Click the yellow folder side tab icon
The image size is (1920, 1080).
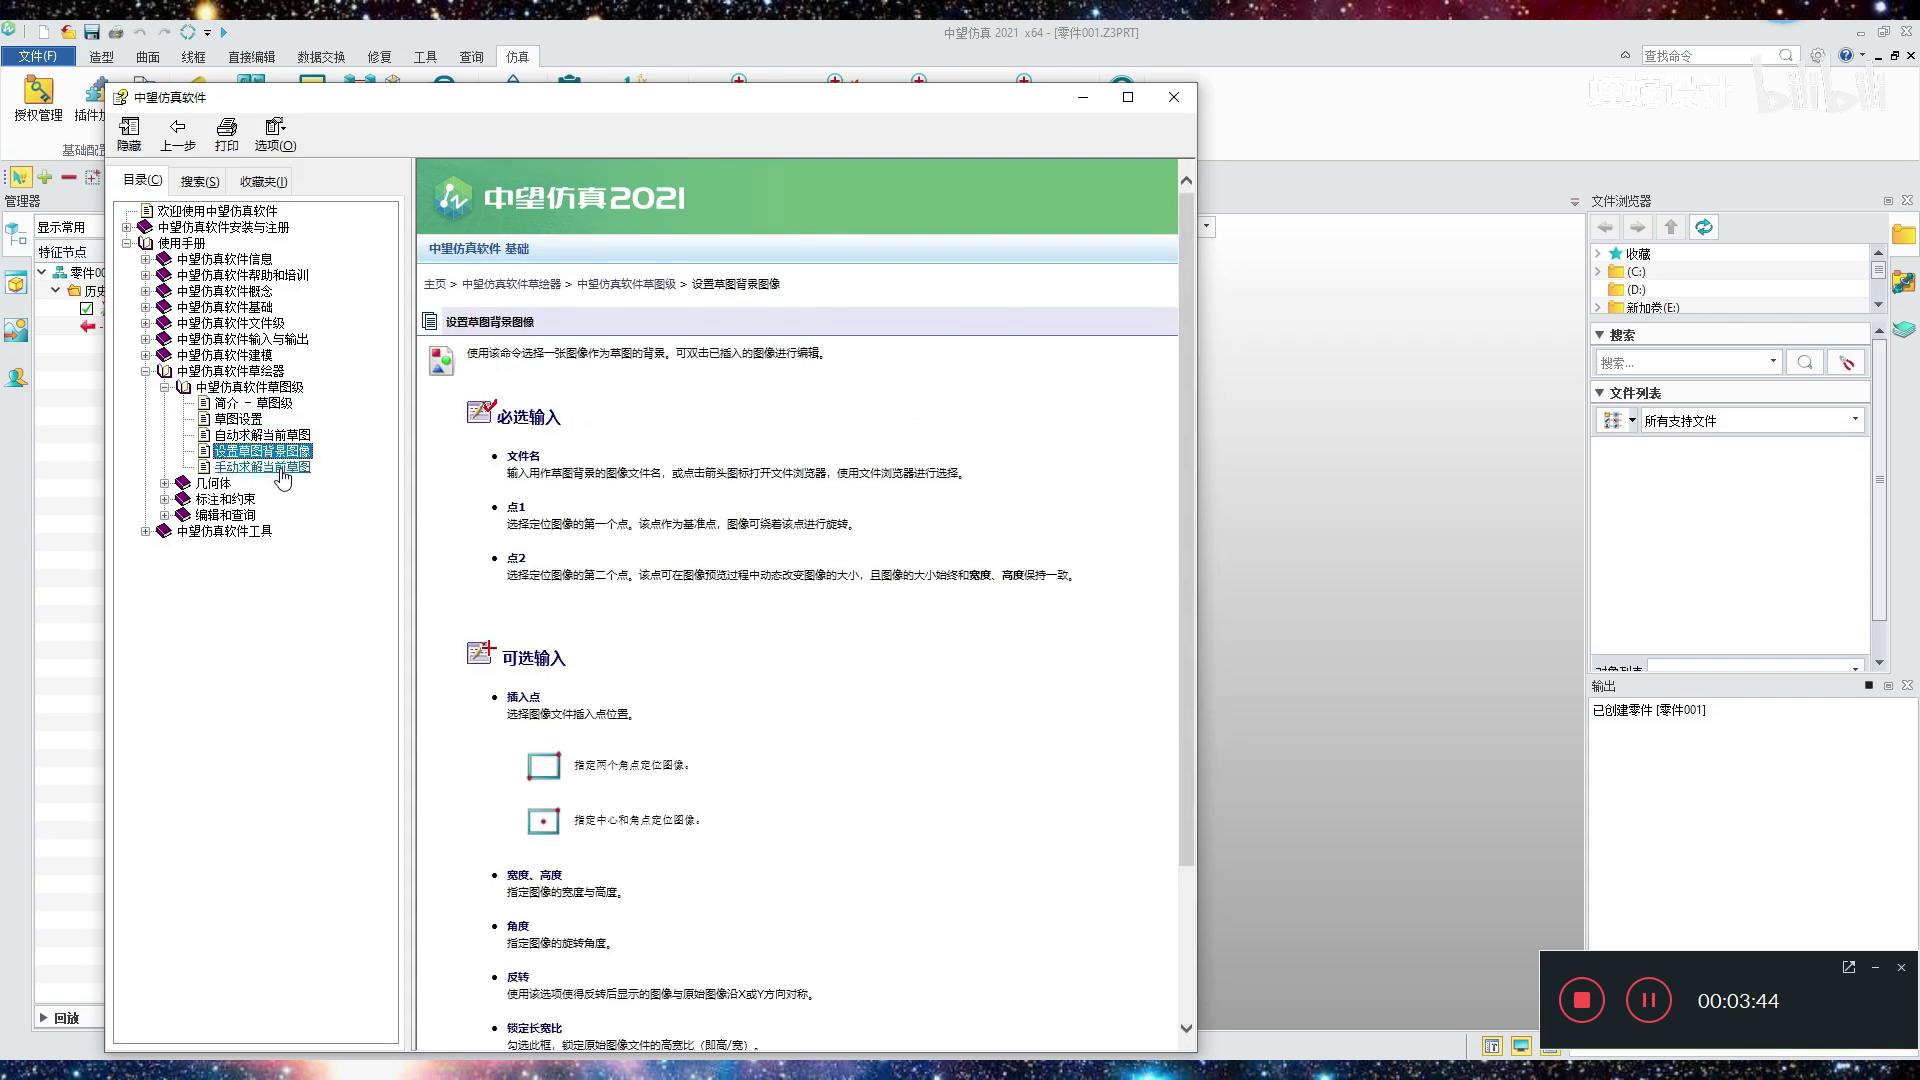click(1904, 235)
